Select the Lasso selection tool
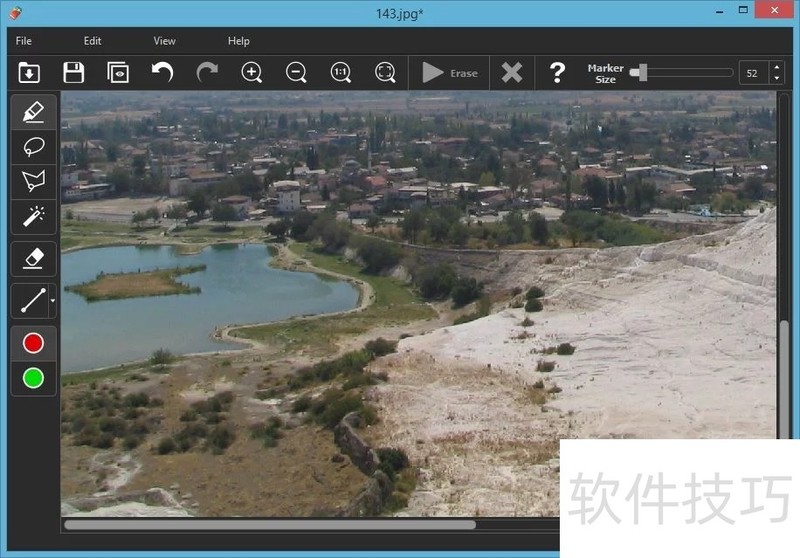This screenshot has width=800, height=558. 33,146
